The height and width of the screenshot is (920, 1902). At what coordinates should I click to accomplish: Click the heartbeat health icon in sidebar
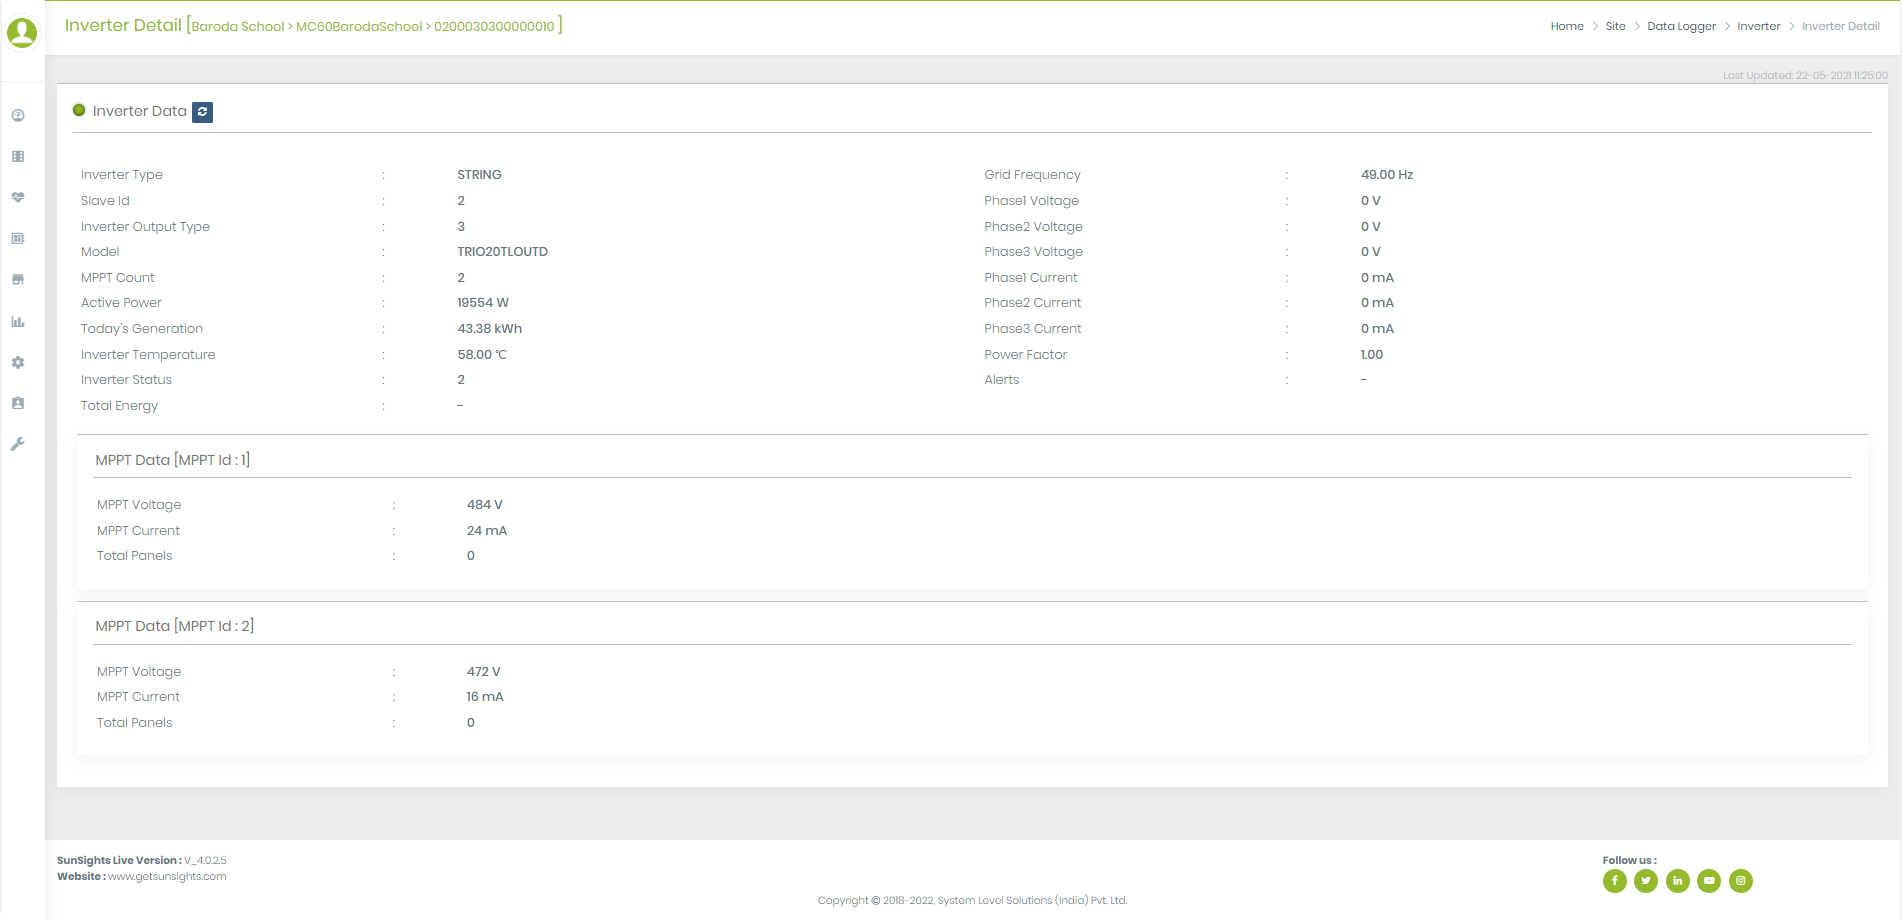18,198
